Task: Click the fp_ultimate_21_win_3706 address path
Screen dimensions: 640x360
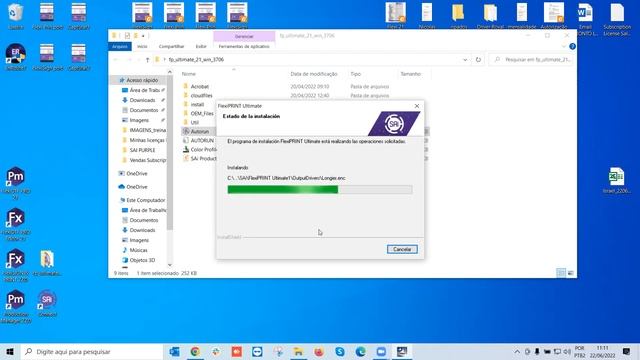Action: pyautogui.click(x=196, y=60)
